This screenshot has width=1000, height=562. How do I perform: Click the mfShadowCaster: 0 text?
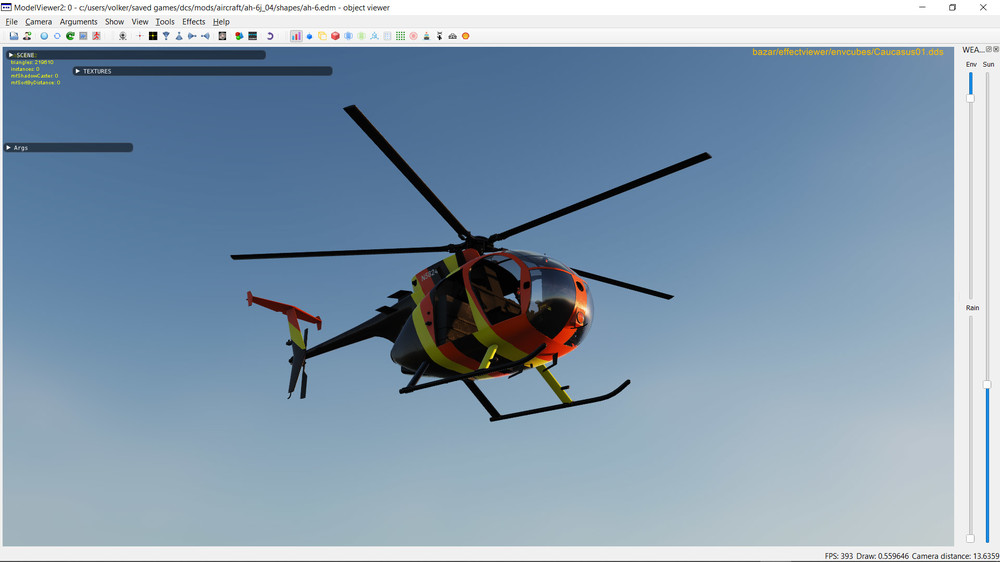tap(34, 76)
